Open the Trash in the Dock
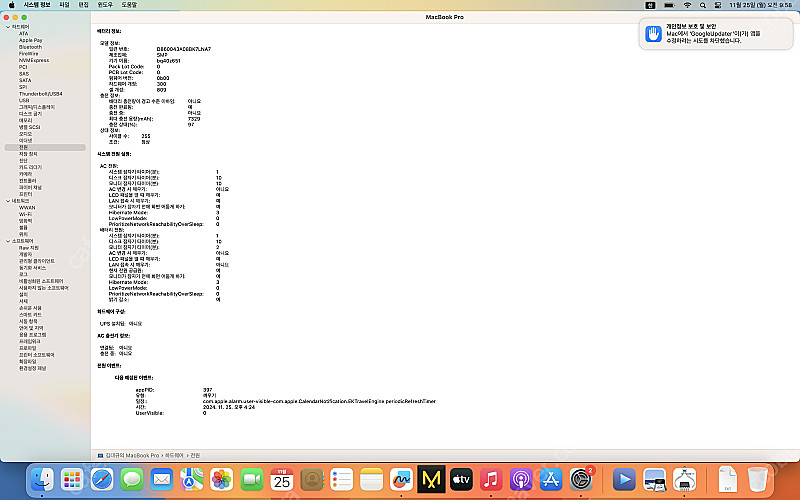800x500 pixels. pyautogui.click(x=758, y=480)
